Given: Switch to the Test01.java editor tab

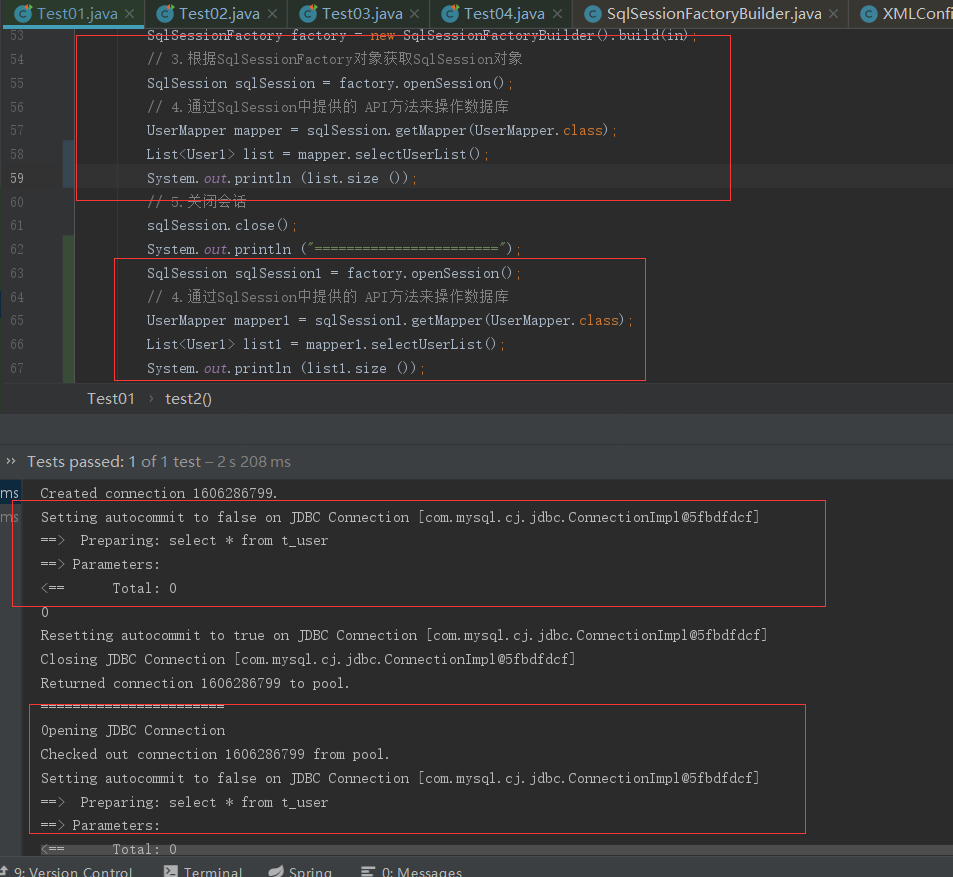Looking at the screenshot, I should pyautogui.click(x=74, y=13).
